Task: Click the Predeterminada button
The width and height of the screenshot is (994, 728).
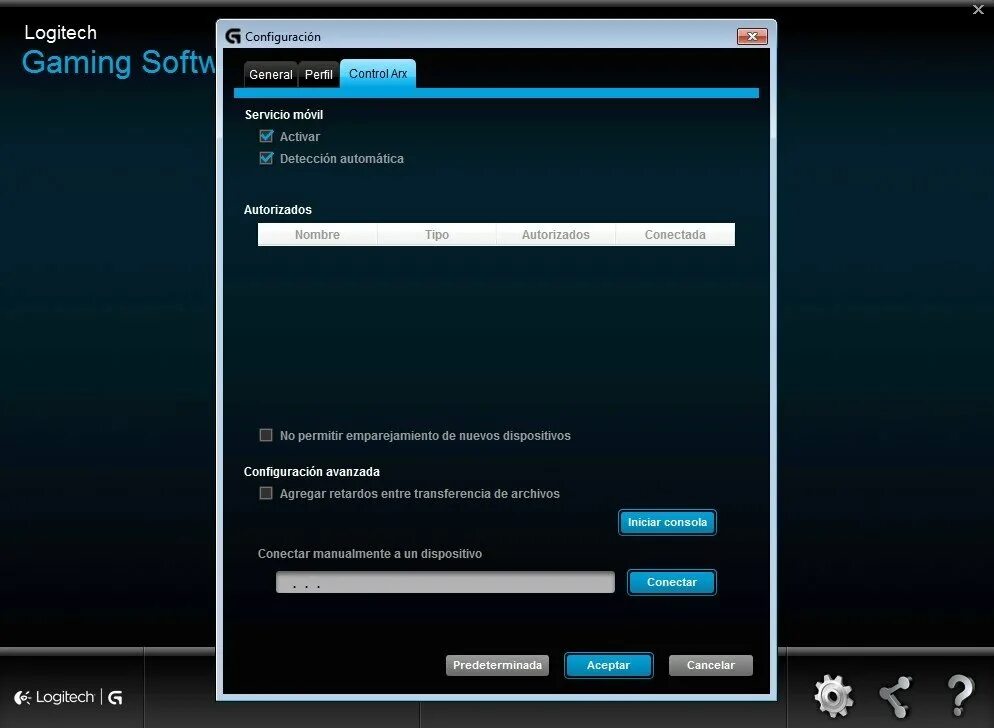Action: click(497, 665)
